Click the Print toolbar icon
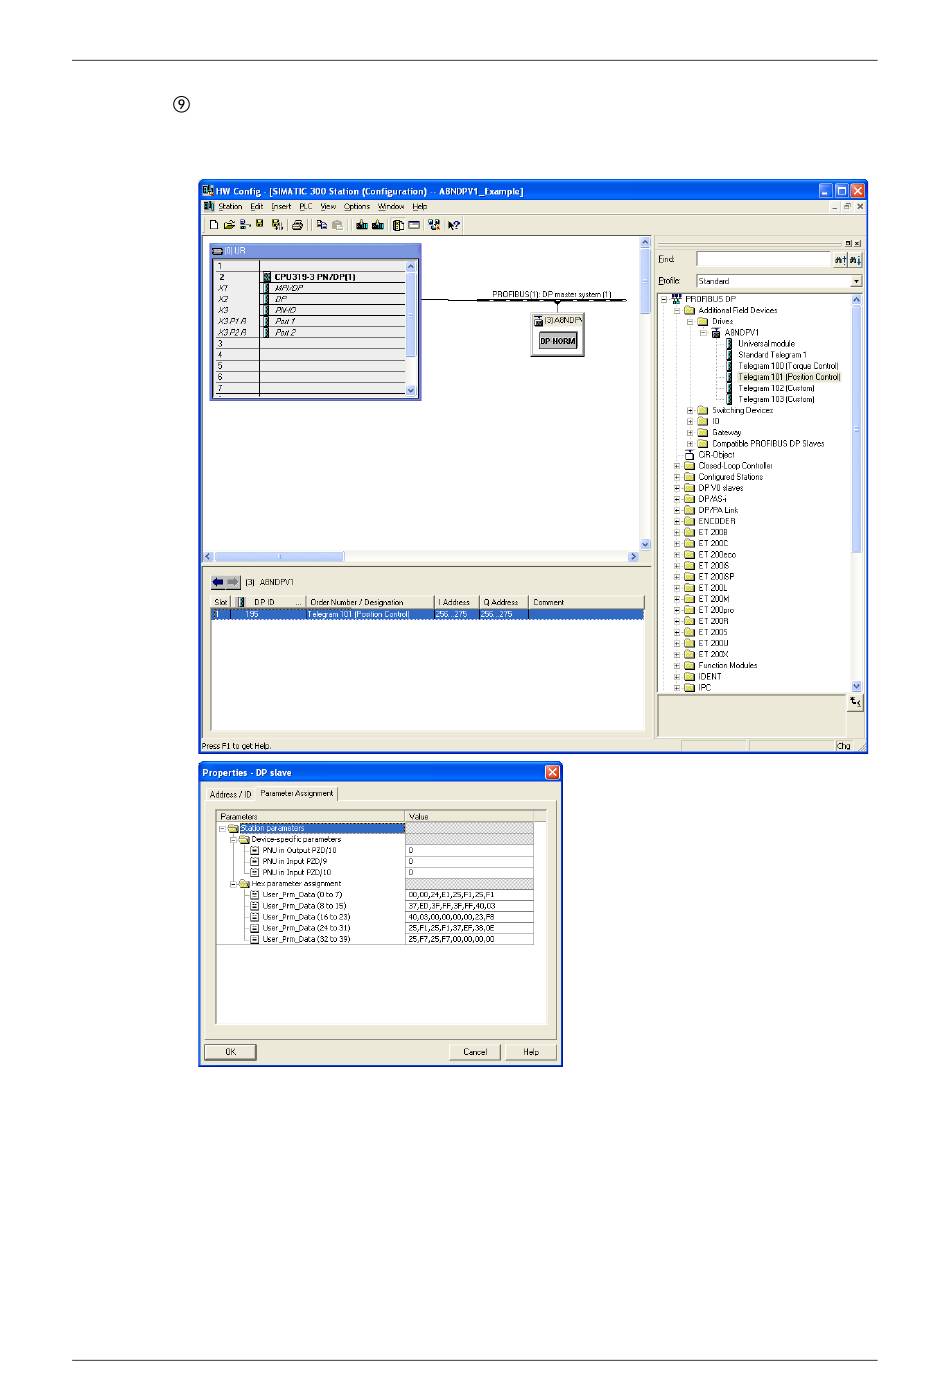 point(297,225)
